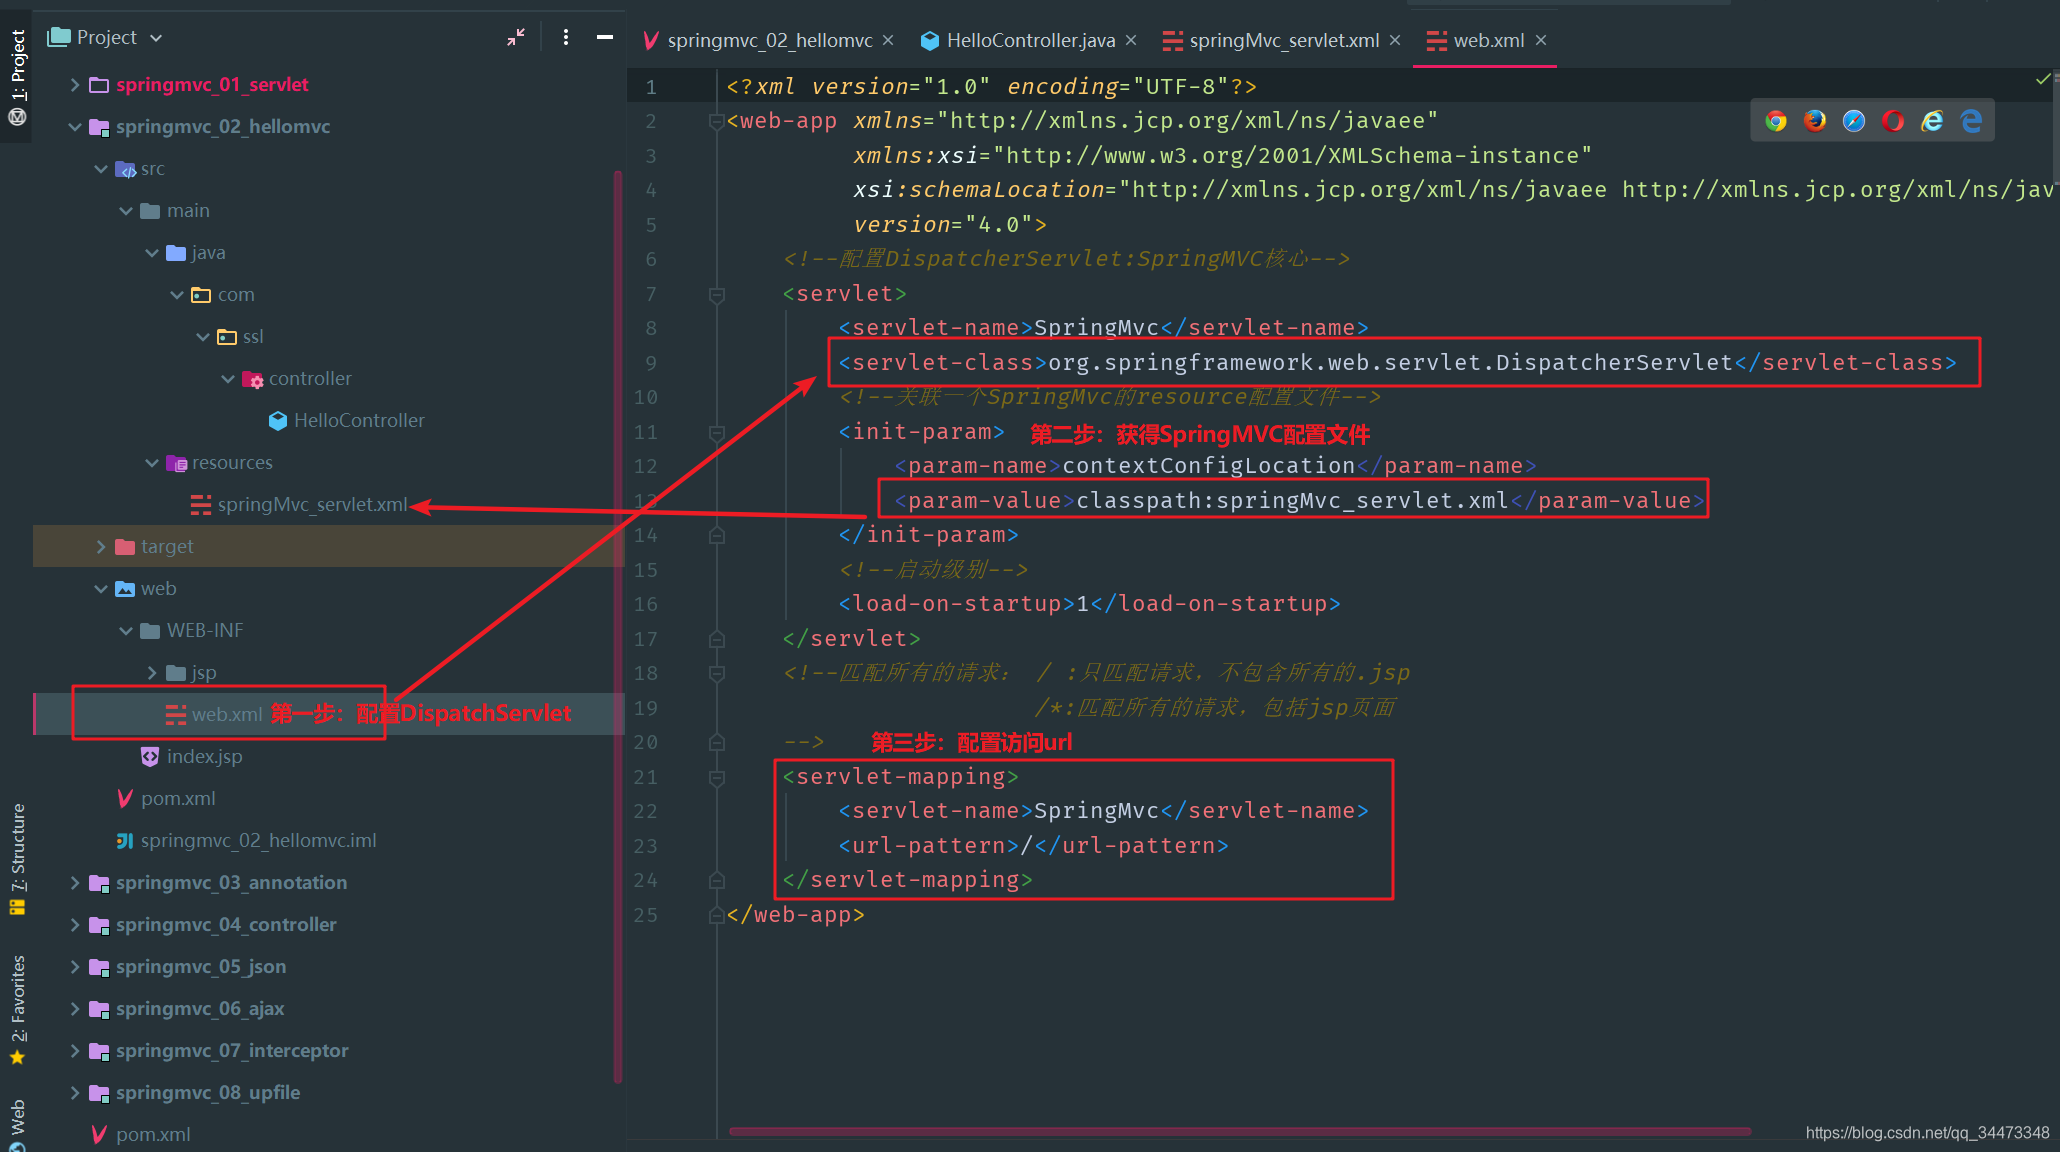
Task: Select HelloController class in tree
Action: click(346, 421)
